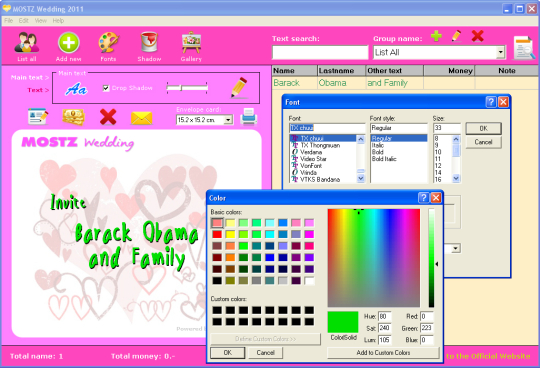Click Add to Custom Colors button
This screenshot has height=368, width=540.
click(x=383, y=353)
